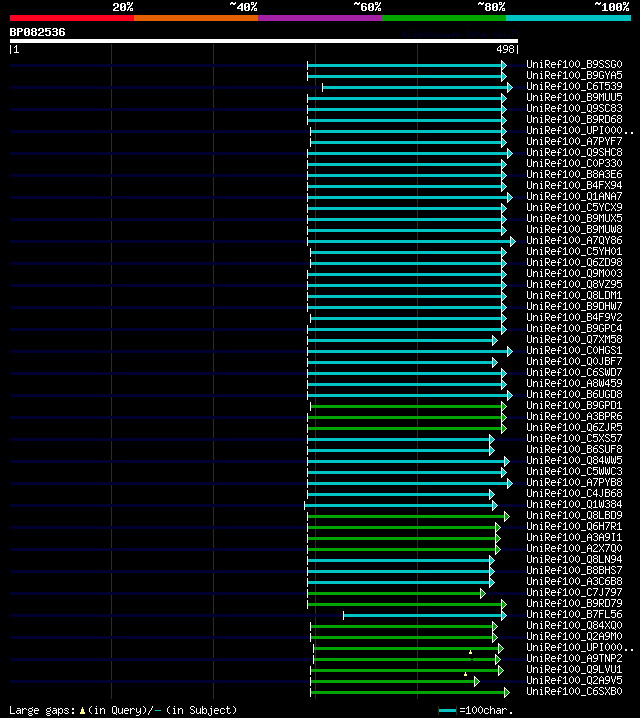Select the UniRef100_B6UGD8 label

[x=574, y=394]
